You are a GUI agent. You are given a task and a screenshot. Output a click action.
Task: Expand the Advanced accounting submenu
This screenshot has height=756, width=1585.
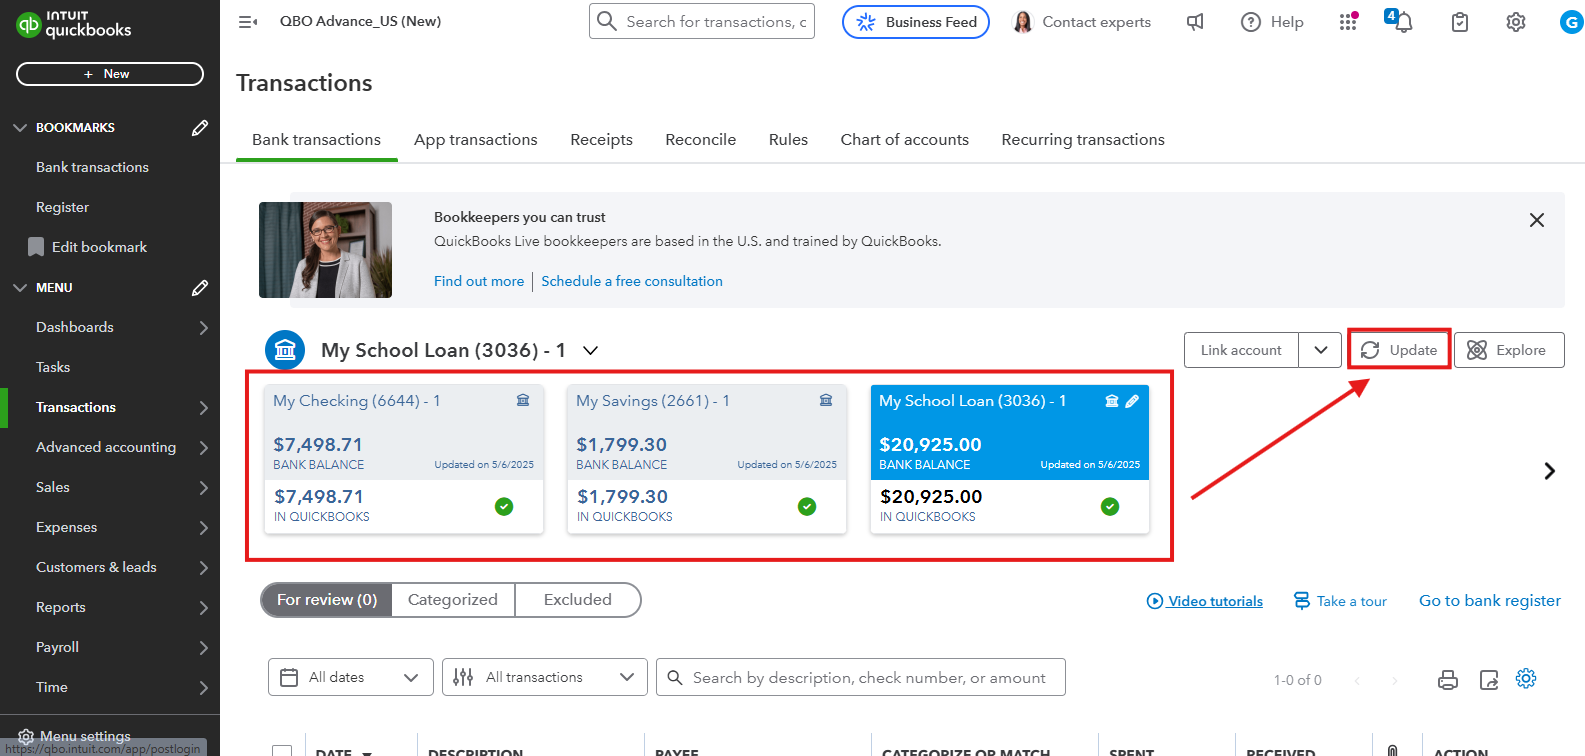[204, 448]
